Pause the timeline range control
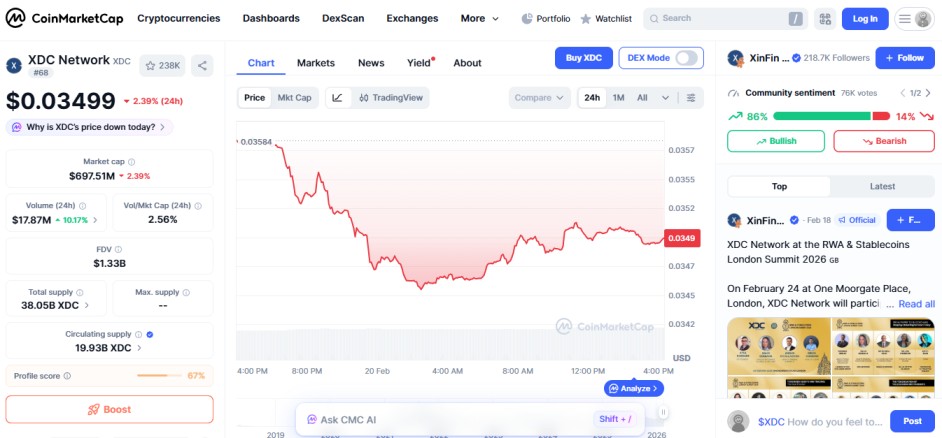 663,412
